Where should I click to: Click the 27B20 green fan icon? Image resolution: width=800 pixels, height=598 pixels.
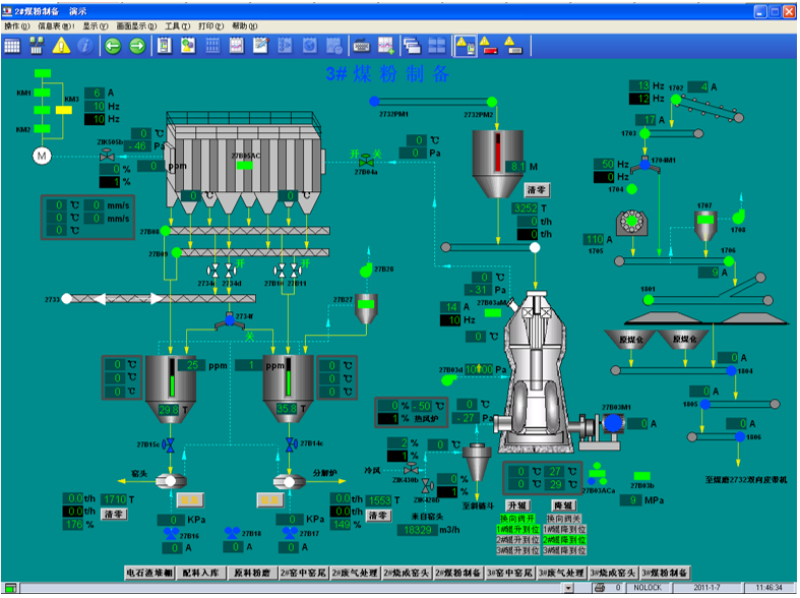pyautogui.click(x=366, y=270)
